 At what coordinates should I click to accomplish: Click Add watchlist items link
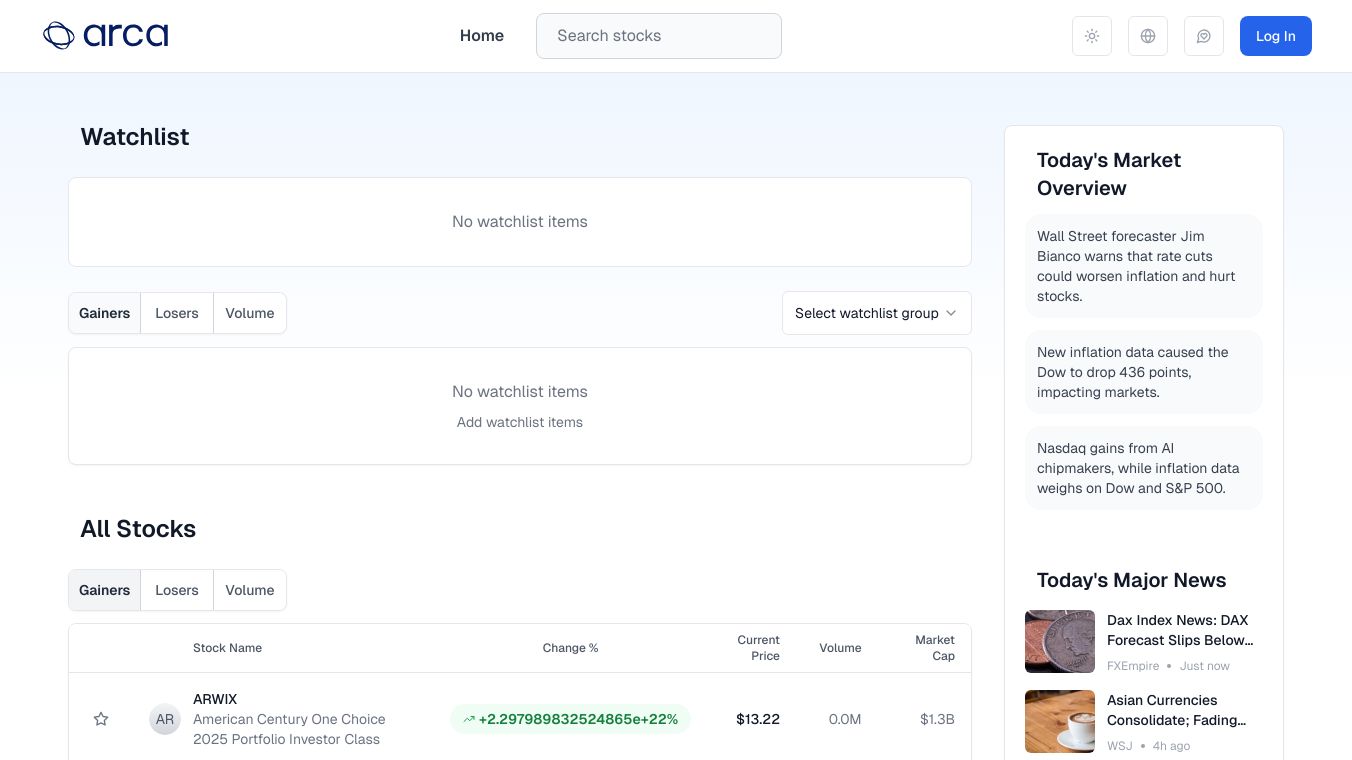pyautogui.click(x=520, y=422)
